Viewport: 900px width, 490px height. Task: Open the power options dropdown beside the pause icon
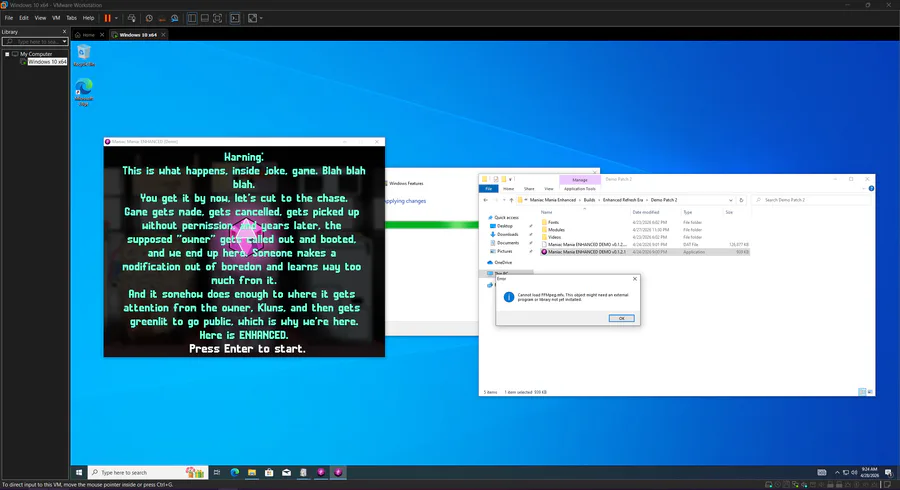116,18
